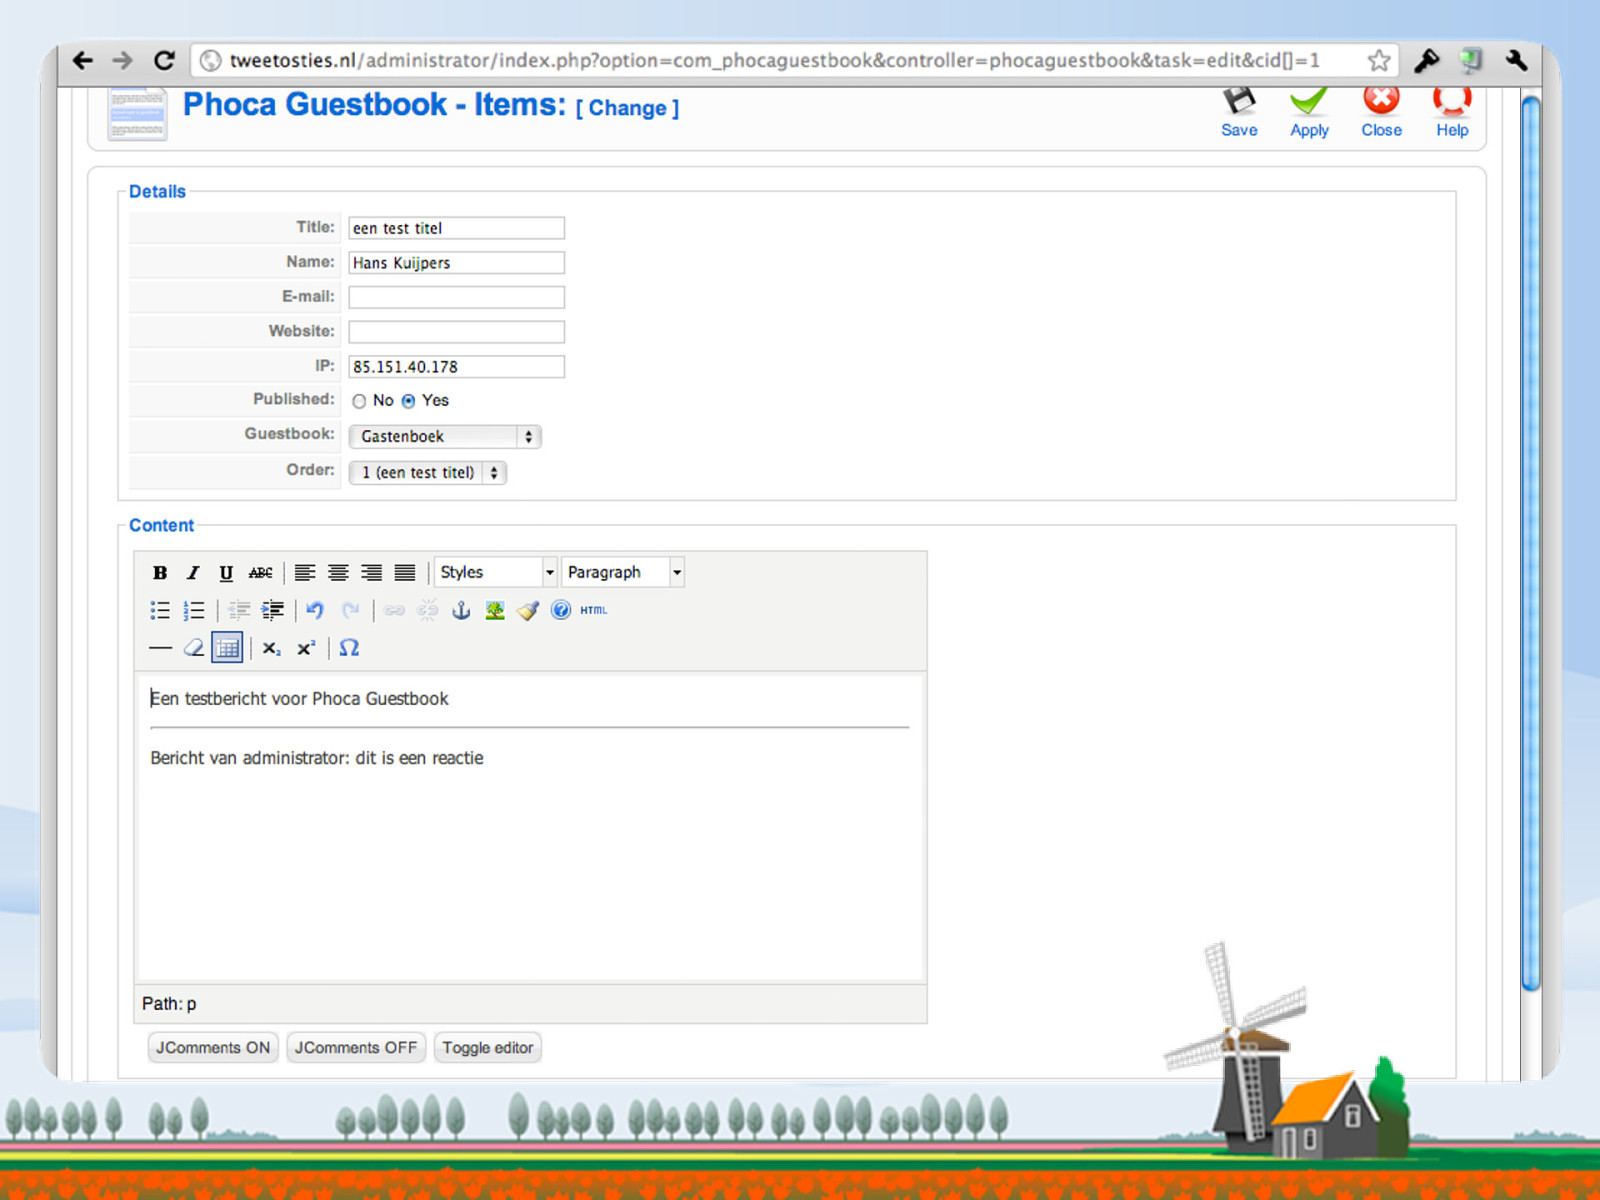The image size is (1600, 1200).
Task: Open the editor help icon
Action: [x=561, y=610]
